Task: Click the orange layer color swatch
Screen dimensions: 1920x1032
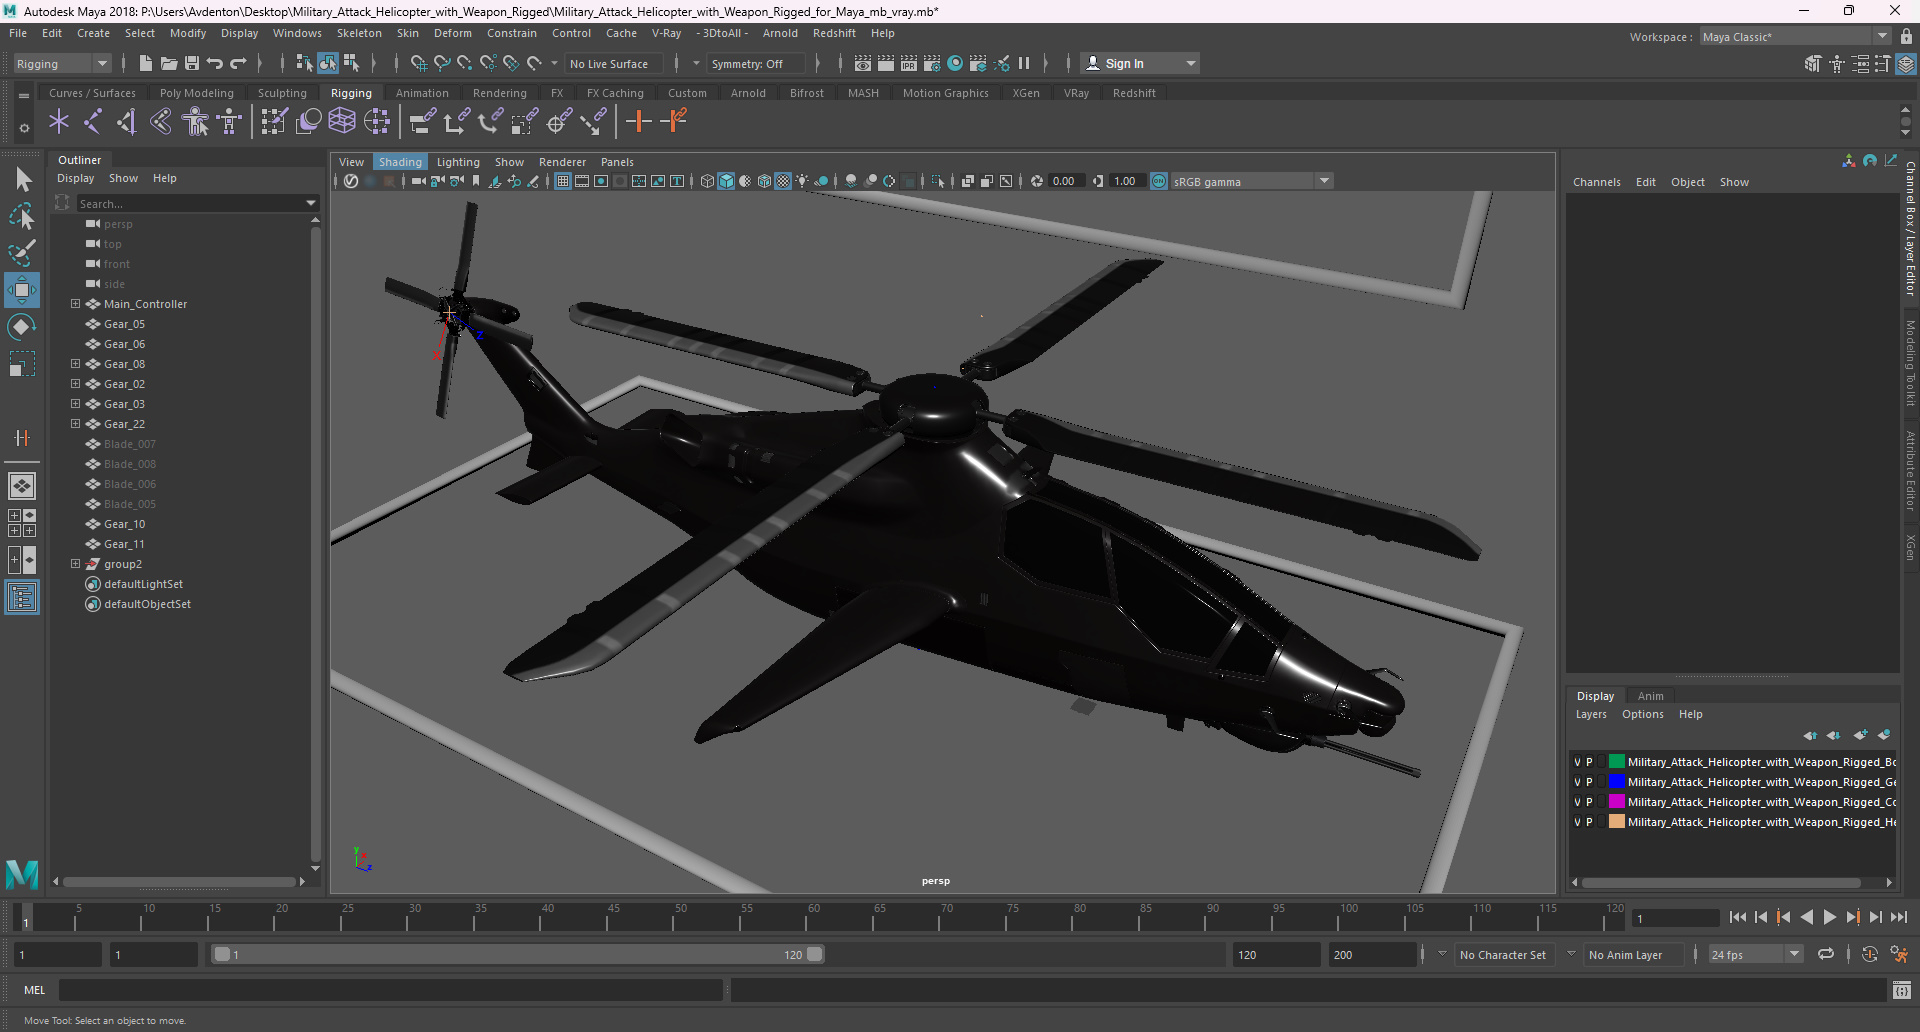Action: (x=1616, y=822)
